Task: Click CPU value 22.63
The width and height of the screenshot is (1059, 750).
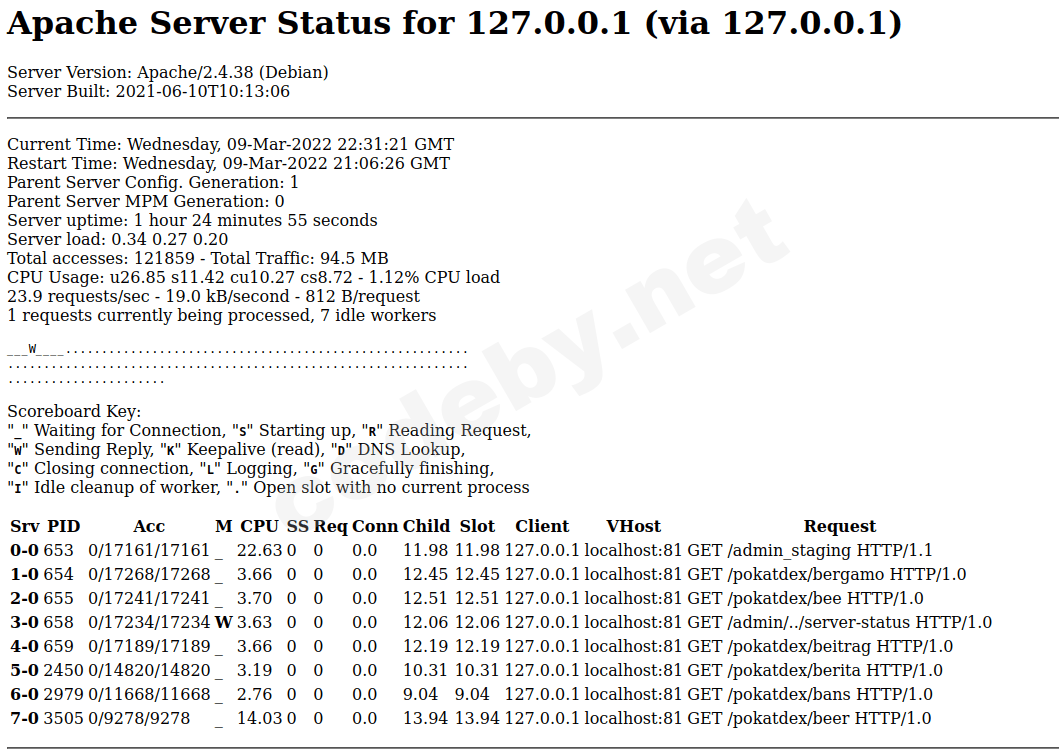Action: point(259,551)
